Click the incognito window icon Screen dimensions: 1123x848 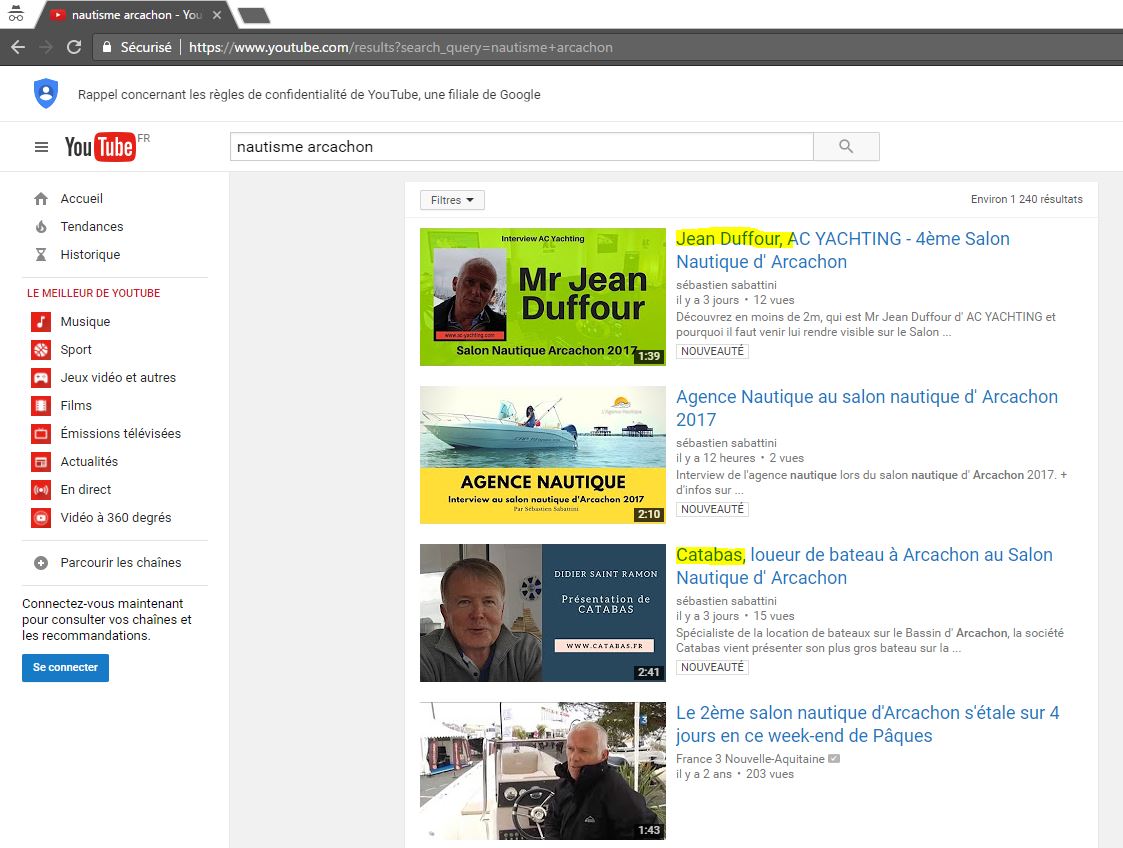coord(16,14)
